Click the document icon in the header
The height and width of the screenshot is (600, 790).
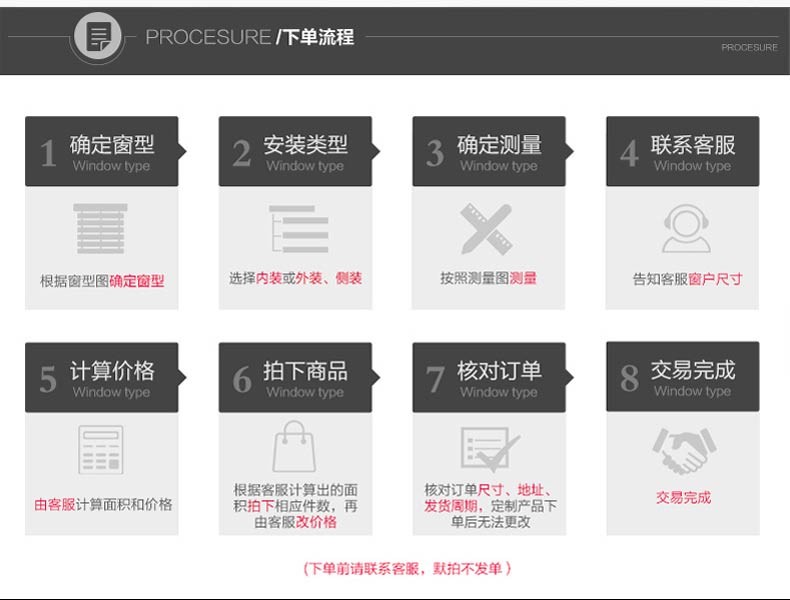coord(98,36)
